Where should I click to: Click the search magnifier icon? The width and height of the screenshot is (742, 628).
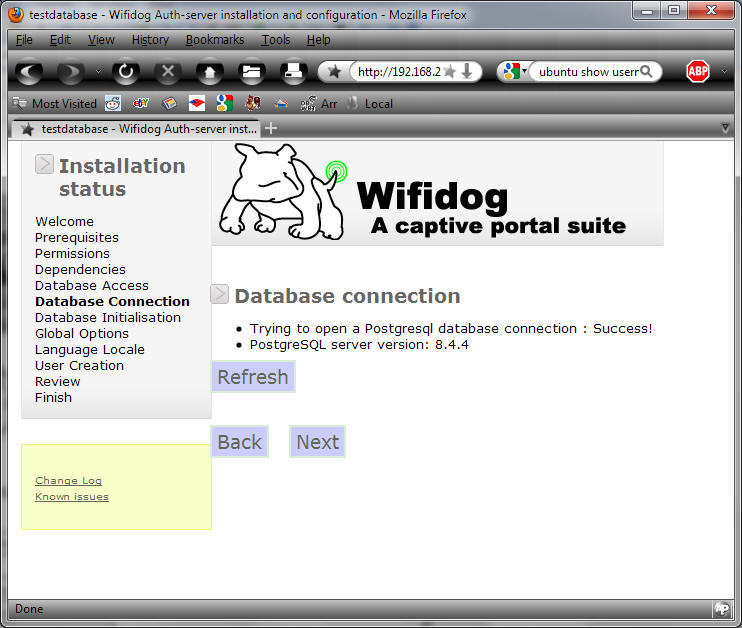point(646,72)
